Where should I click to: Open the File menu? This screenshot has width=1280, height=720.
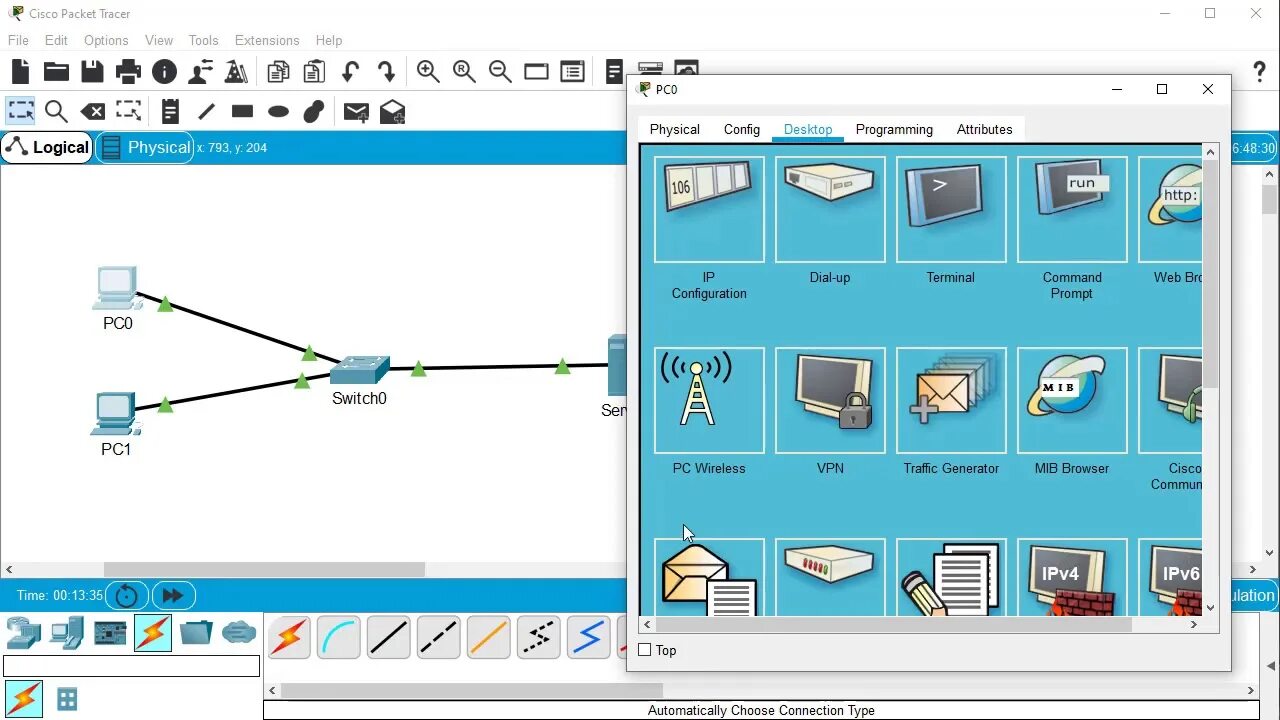18,40
